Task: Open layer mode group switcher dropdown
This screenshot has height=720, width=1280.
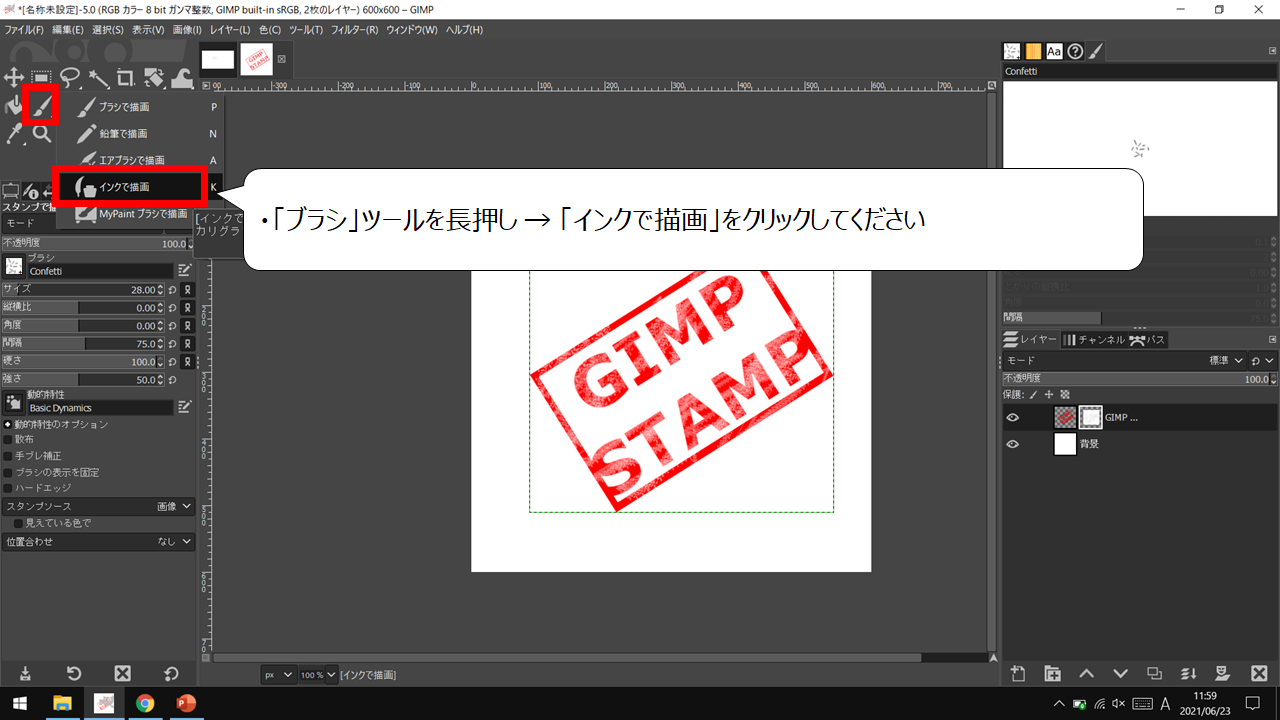Action: (1264, 360)
